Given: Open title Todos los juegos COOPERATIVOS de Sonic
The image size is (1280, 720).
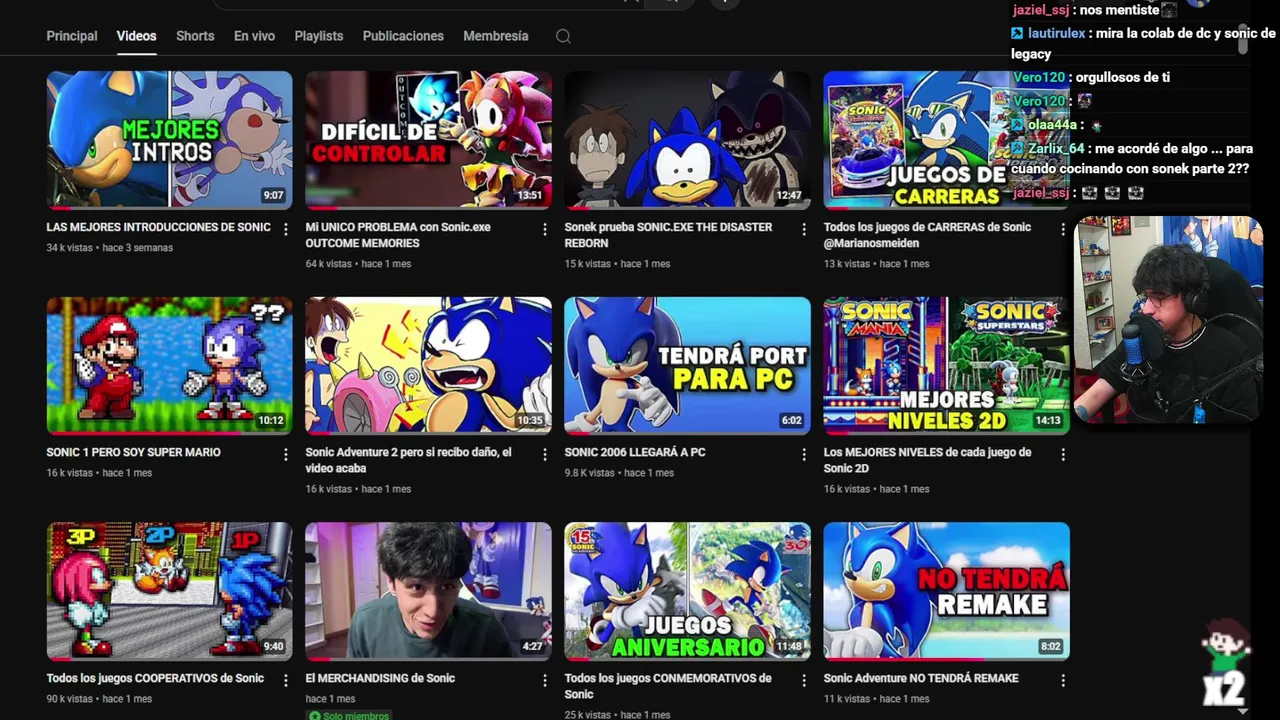Looking at the screenshot, I should coord(155,678).
